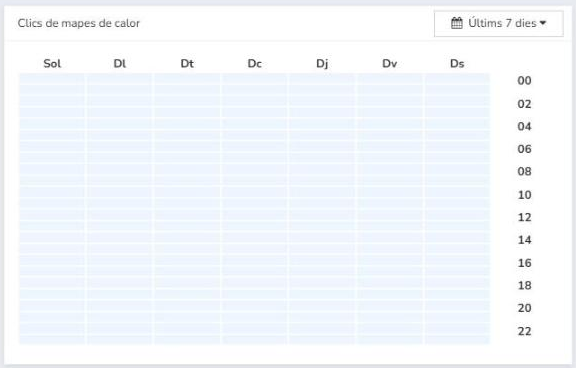Screen dimensions: 576x368
Task: Click the 10 hour label
Action: pyautogui.click(x=524, y=195)
